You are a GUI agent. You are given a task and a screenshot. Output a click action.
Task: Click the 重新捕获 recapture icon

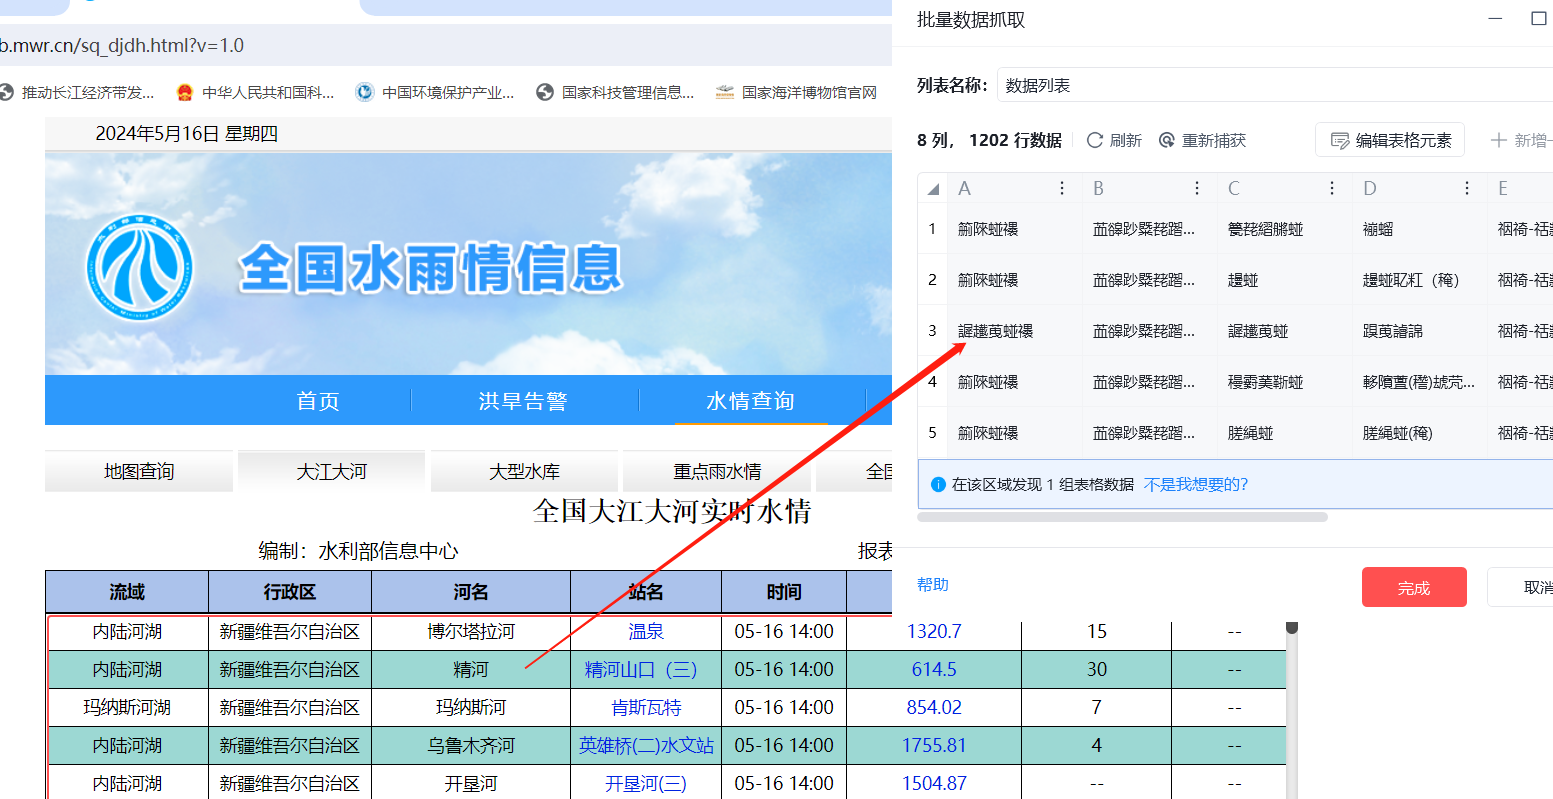click(x=1166, y=141)
